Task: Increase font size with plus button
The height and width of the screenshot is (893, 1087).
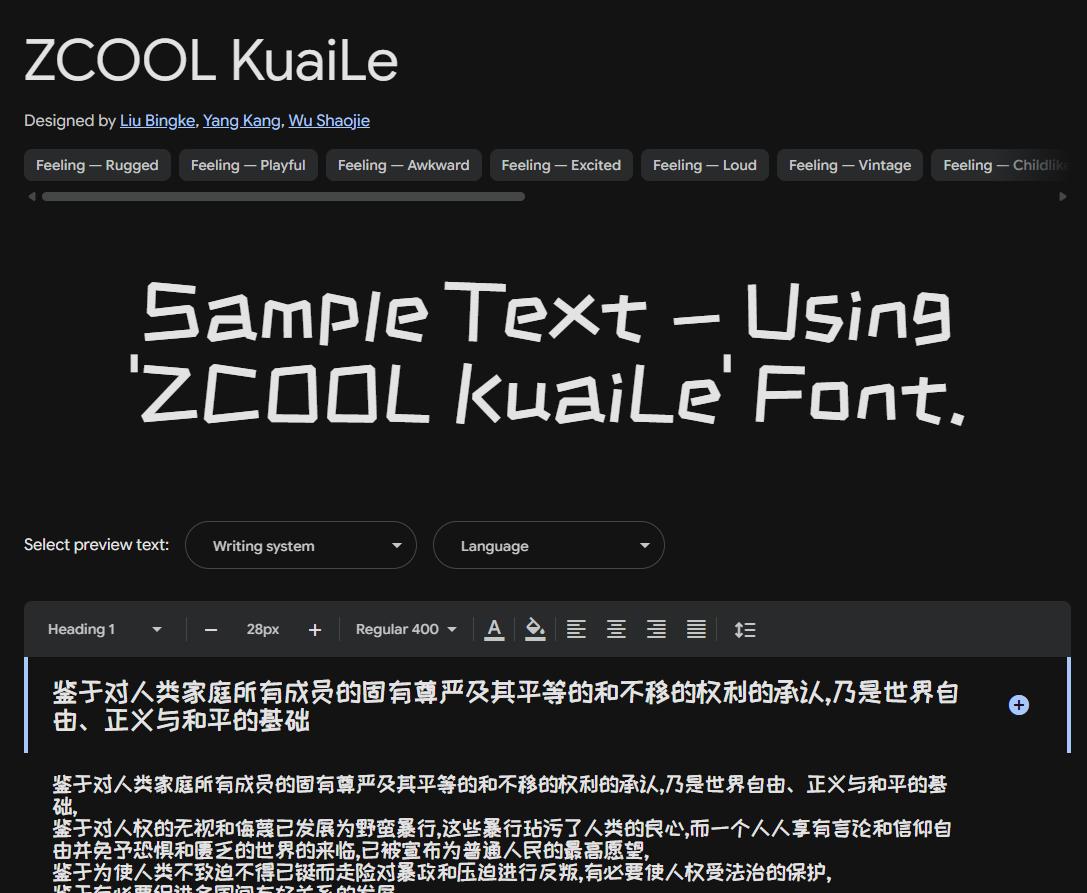Action: [x=315, y=630]
